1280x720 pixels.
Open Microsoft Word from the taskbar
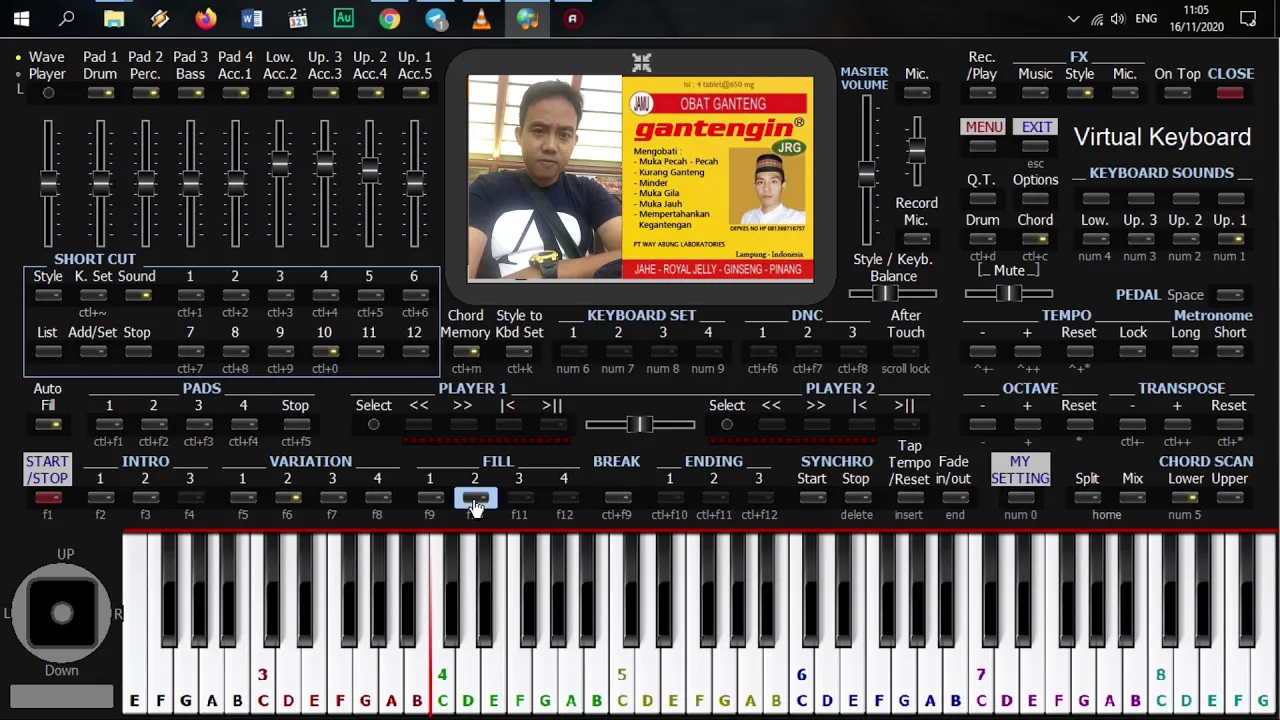click(x=252, y=18)
